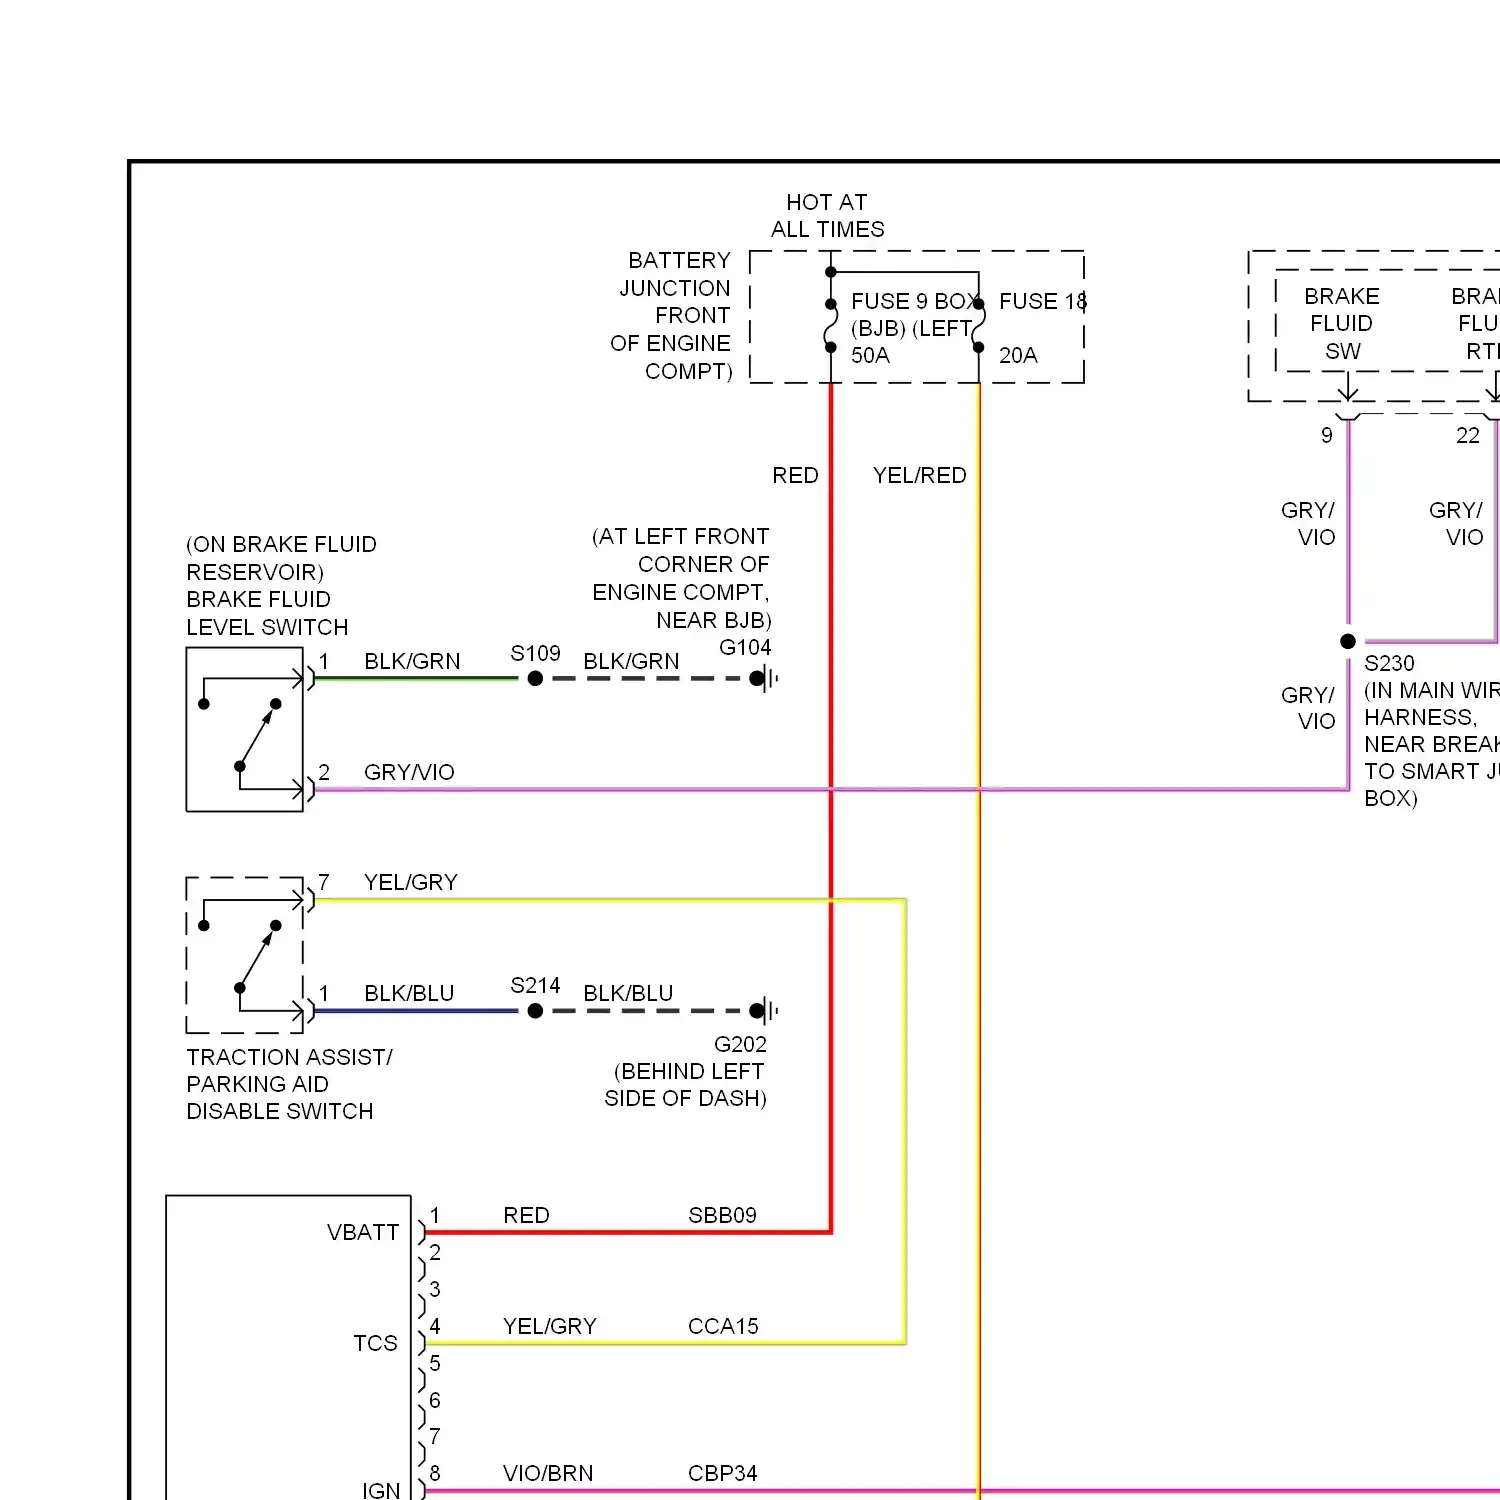This screenshot has width=1500, height=1500.
Task: Click the brake fluid level switch symbol box
Action: 245,729
